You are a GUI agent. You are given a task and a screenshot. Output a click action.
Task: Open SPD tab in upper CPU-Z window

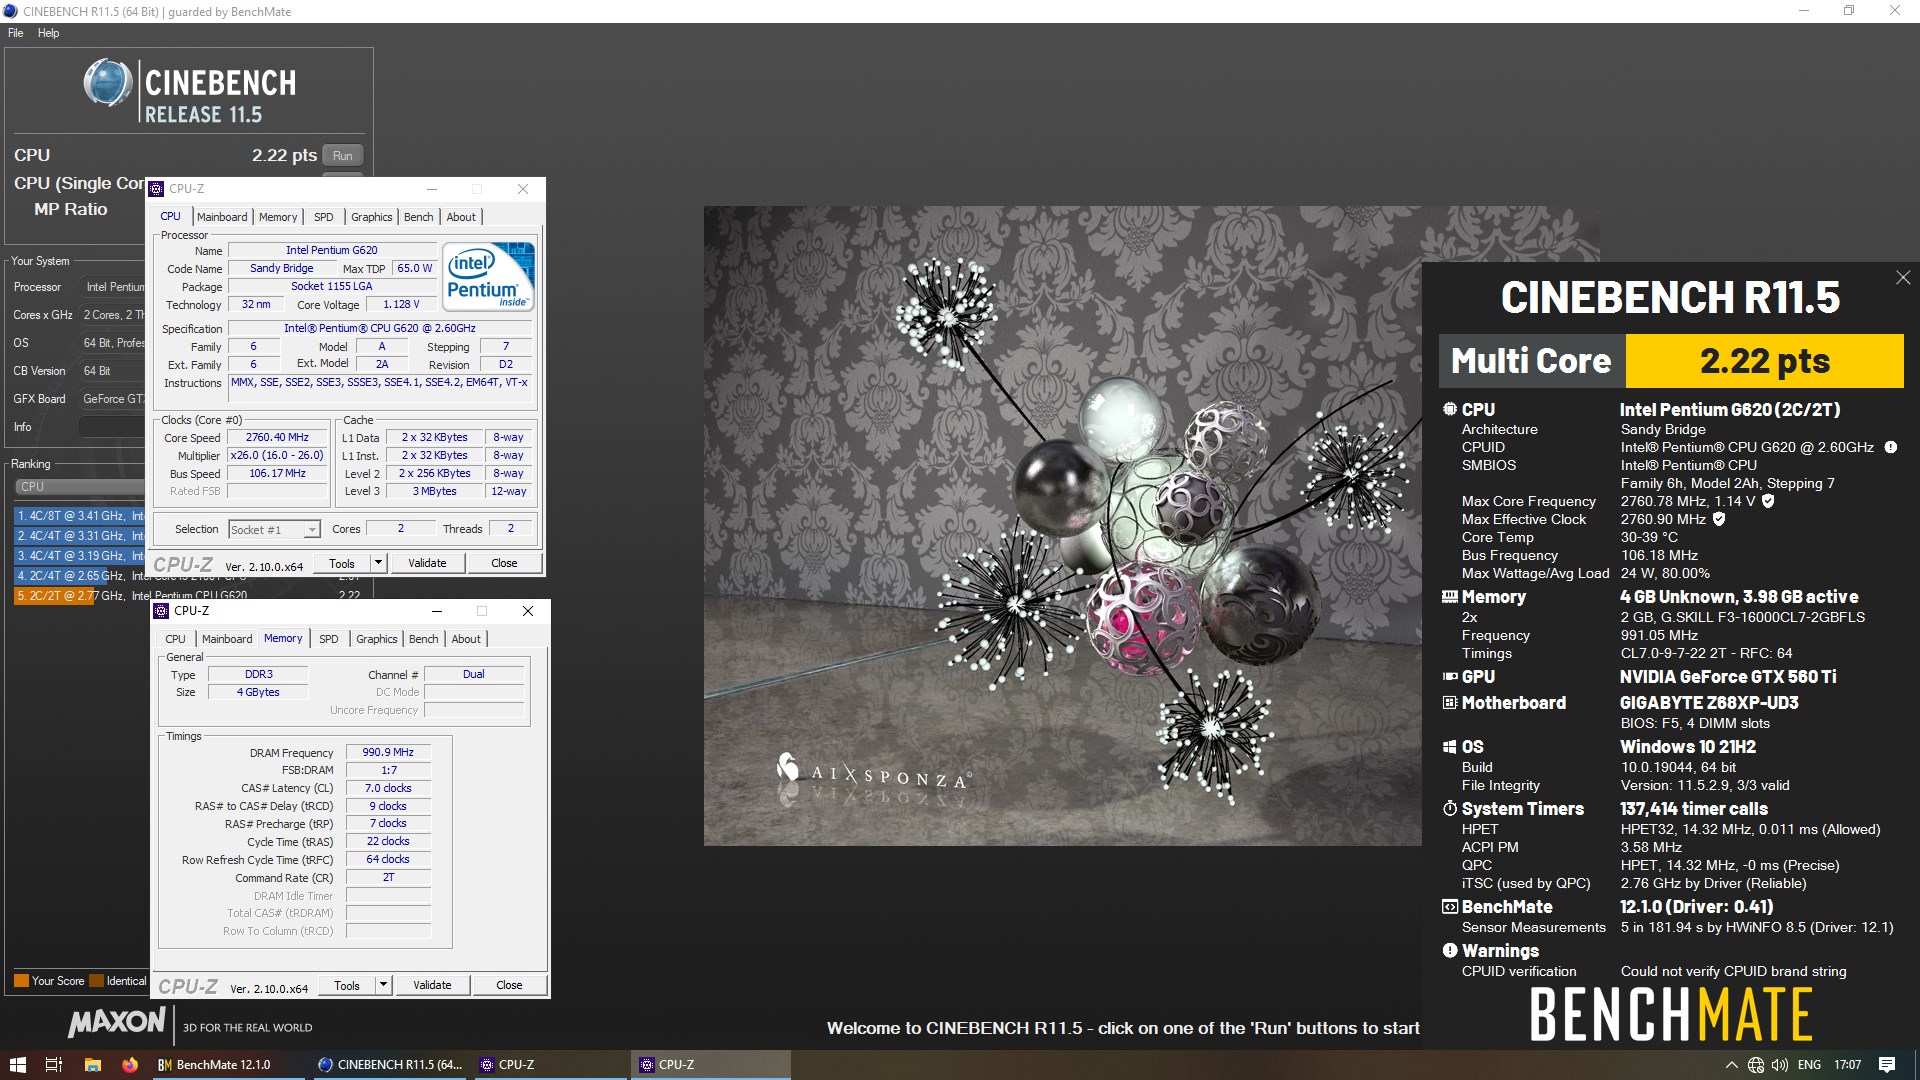[x=324, y=217]
